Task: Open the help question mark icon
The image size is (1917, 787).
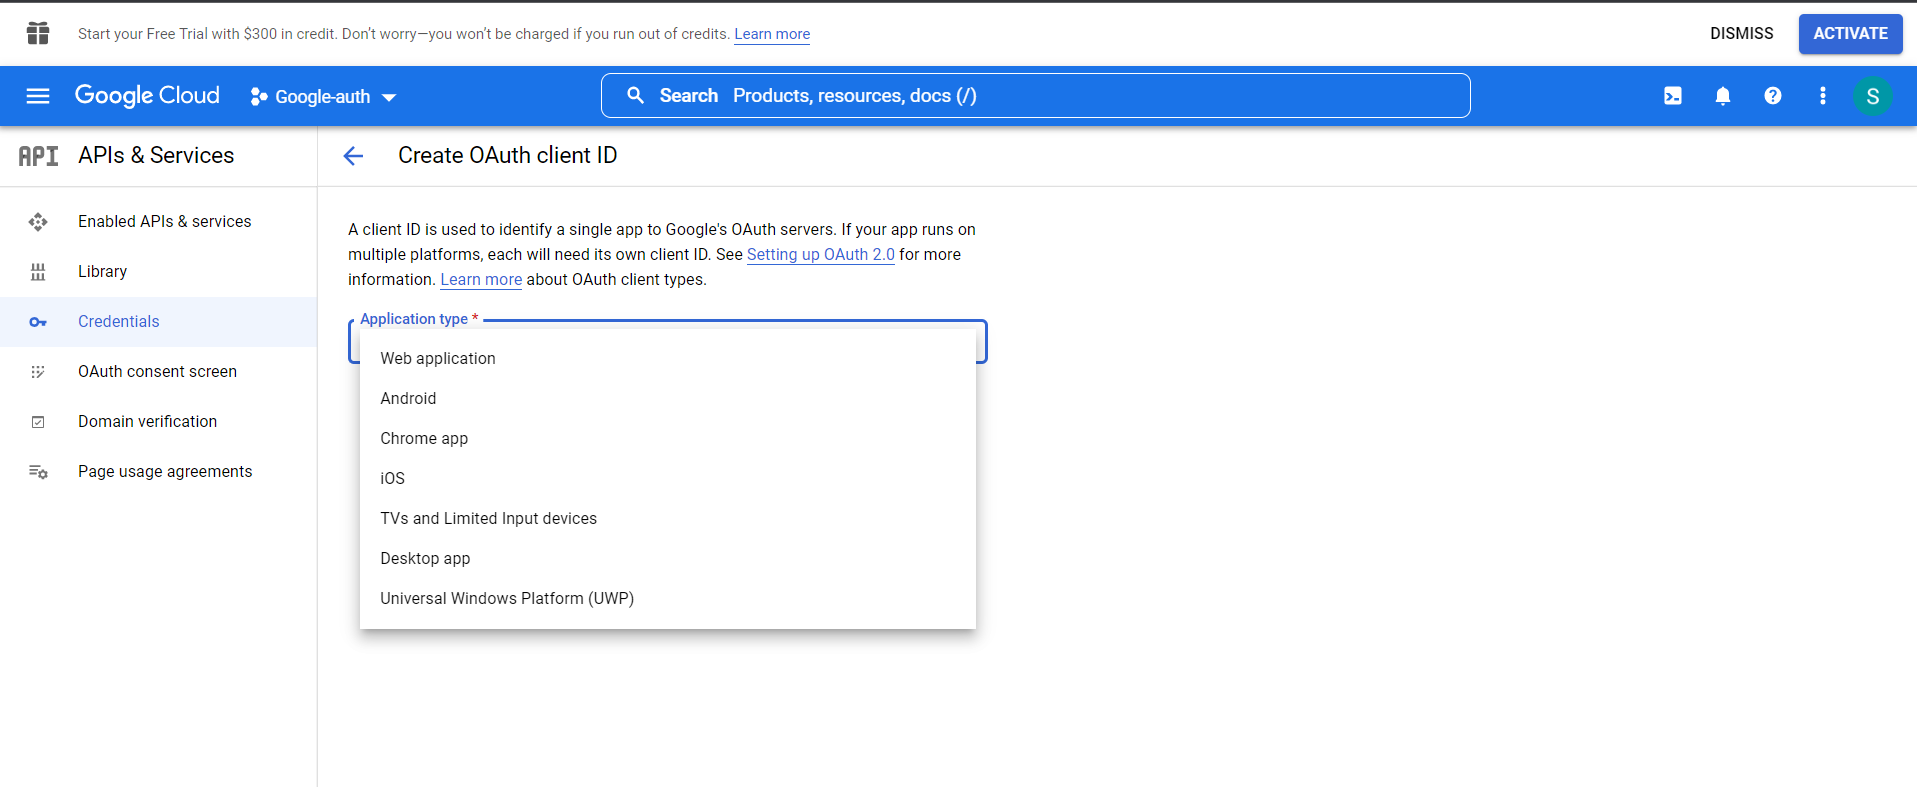Action: pyautogui.click(x=1772, y=96)
